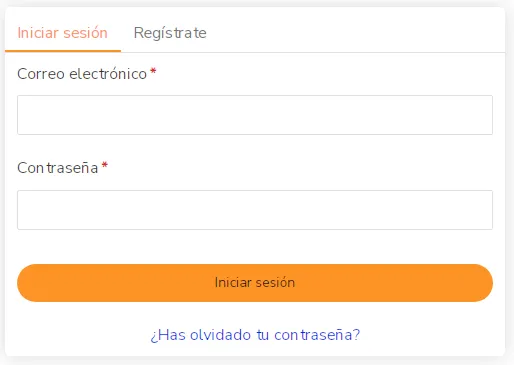The height and width of the screenshot is (365, 514).
Task: Open the registration form via Regístrate
Action: (170, 33)
